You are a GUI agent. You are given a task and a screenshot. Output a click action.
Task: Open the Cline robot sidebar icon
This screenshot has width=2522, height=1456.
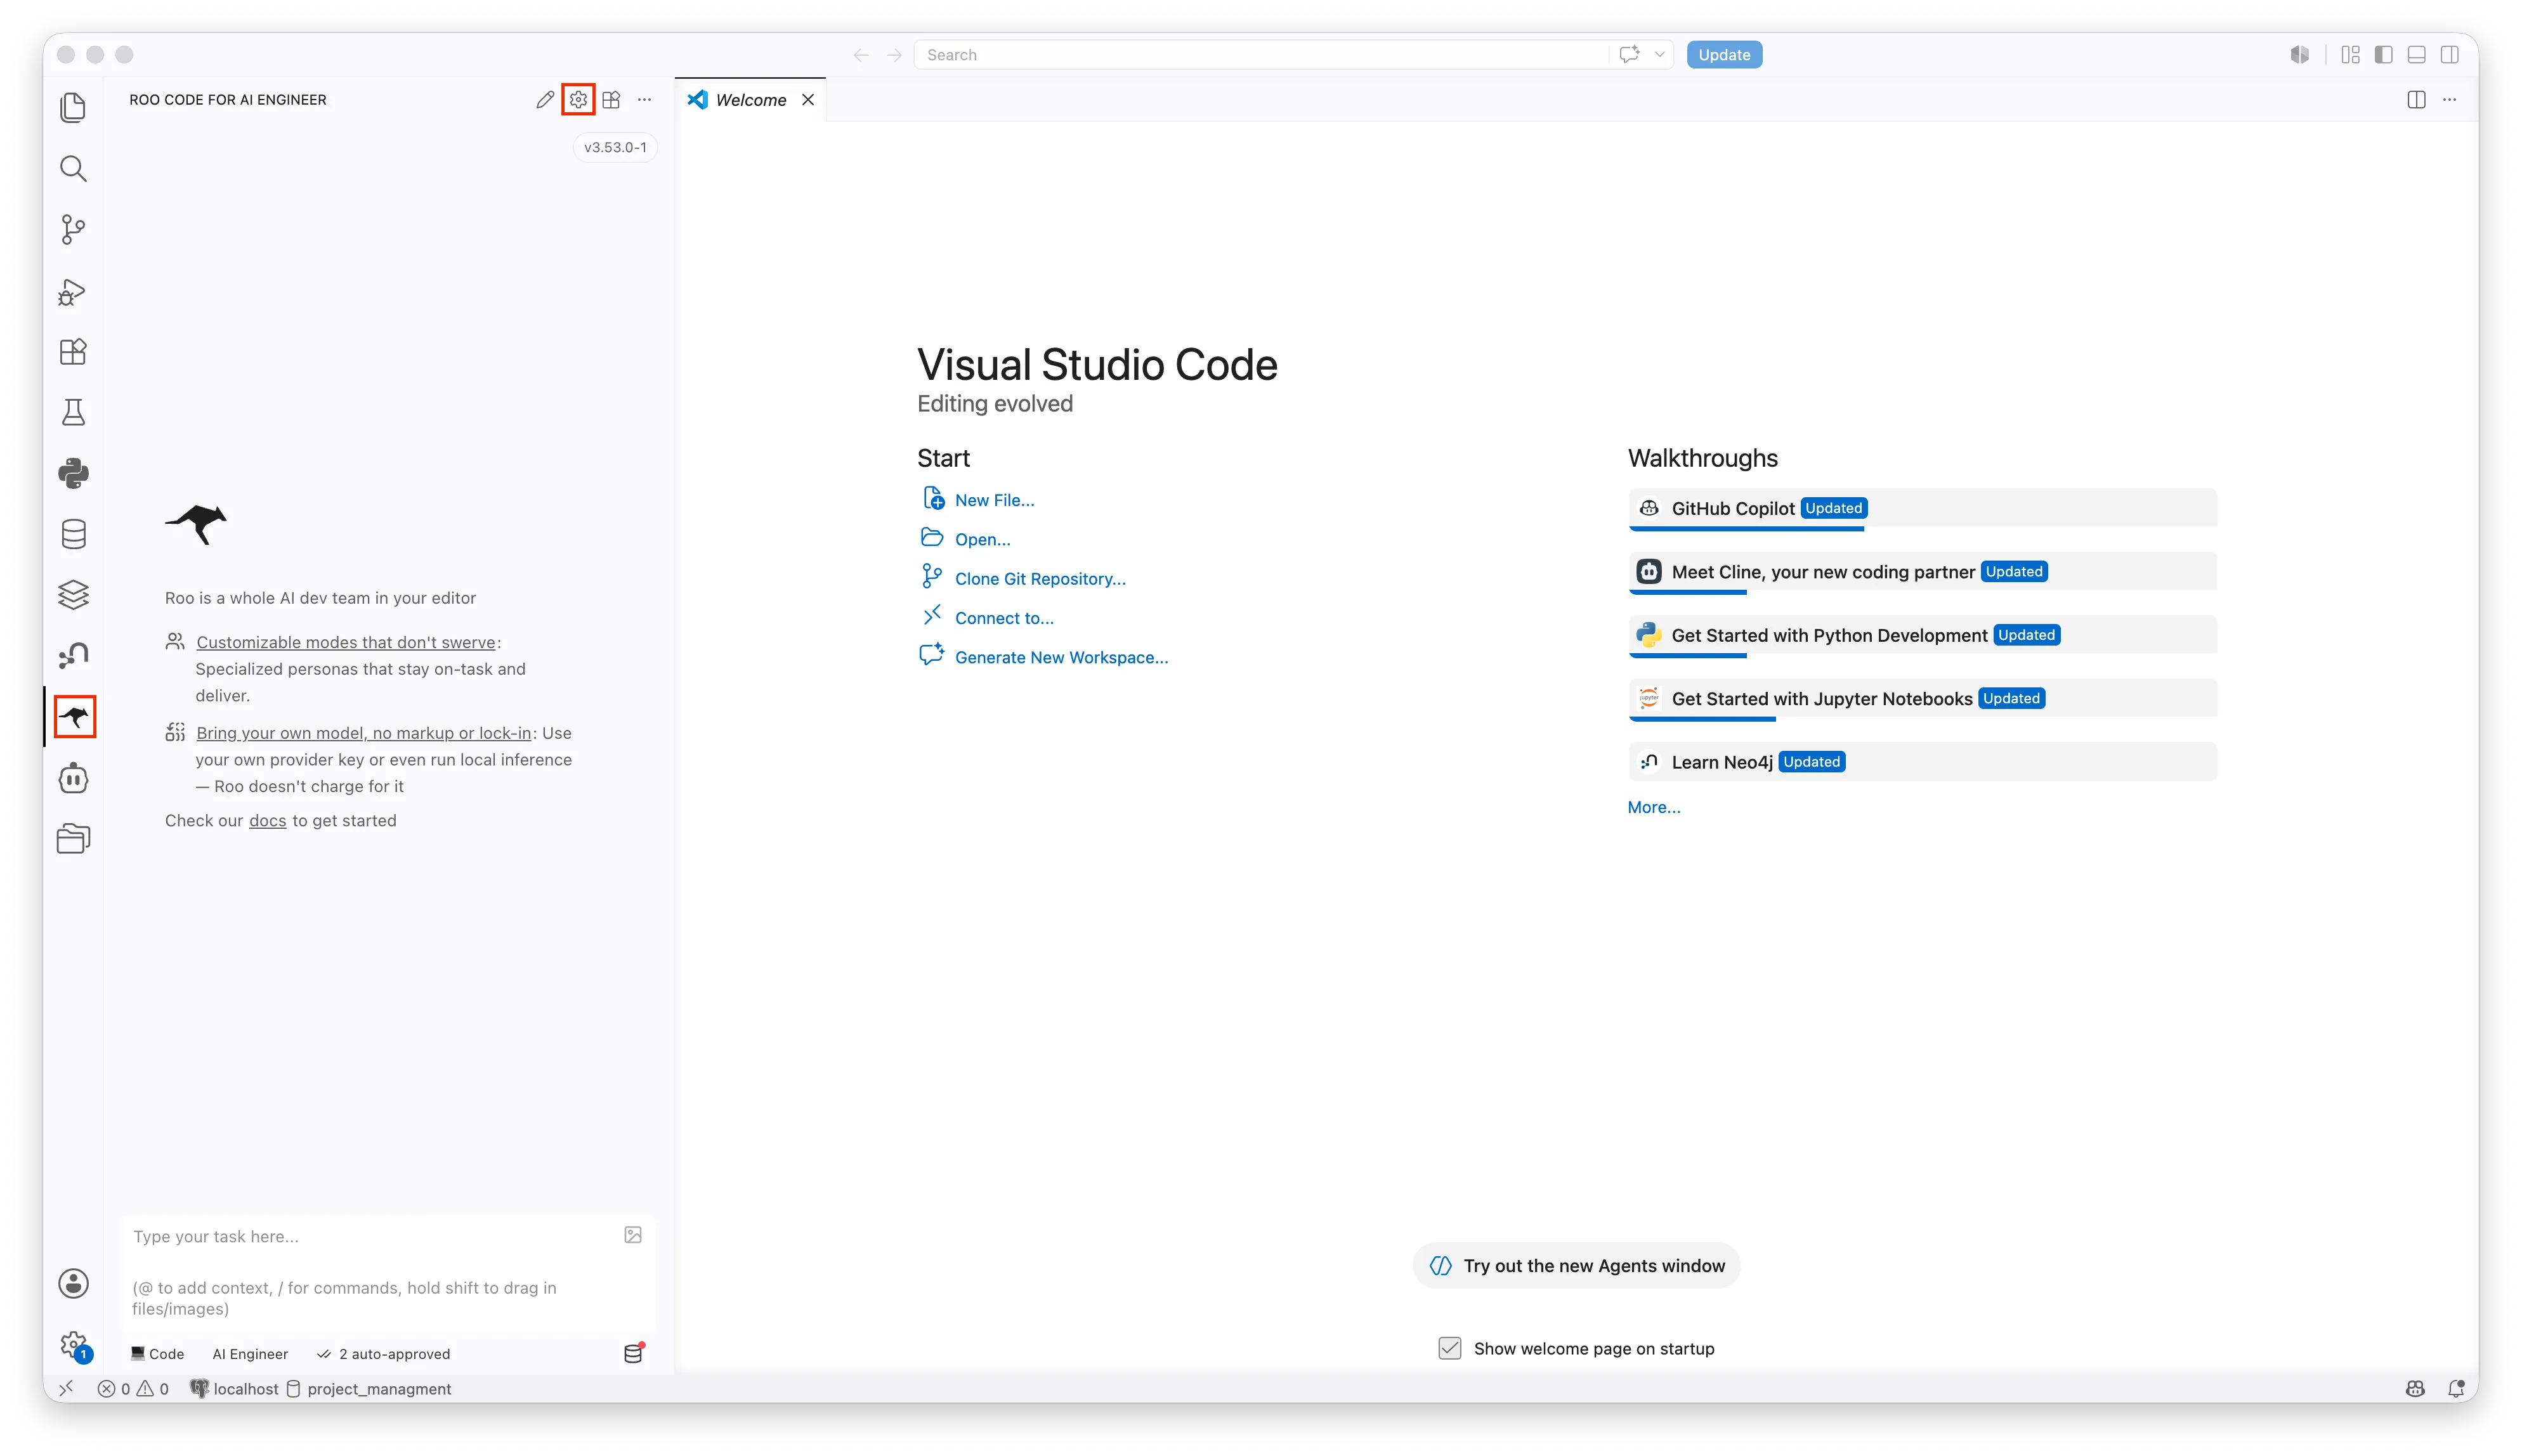(x=73, y=778)
